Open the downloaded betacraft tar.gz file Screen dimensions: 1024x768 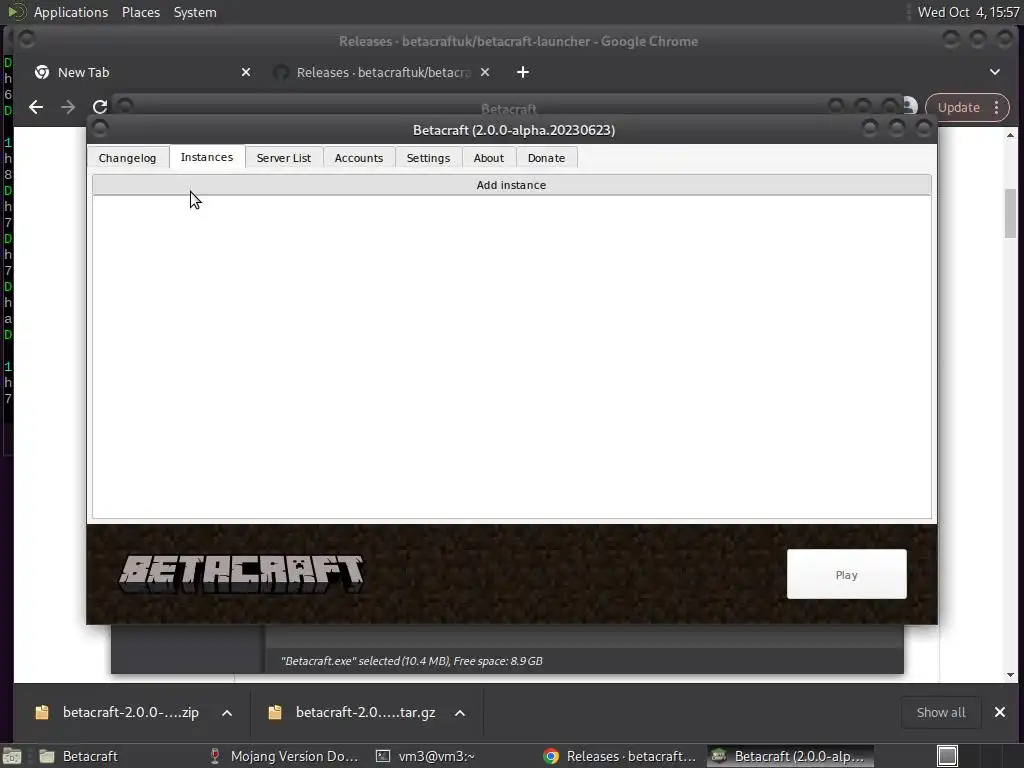point(365,712)
